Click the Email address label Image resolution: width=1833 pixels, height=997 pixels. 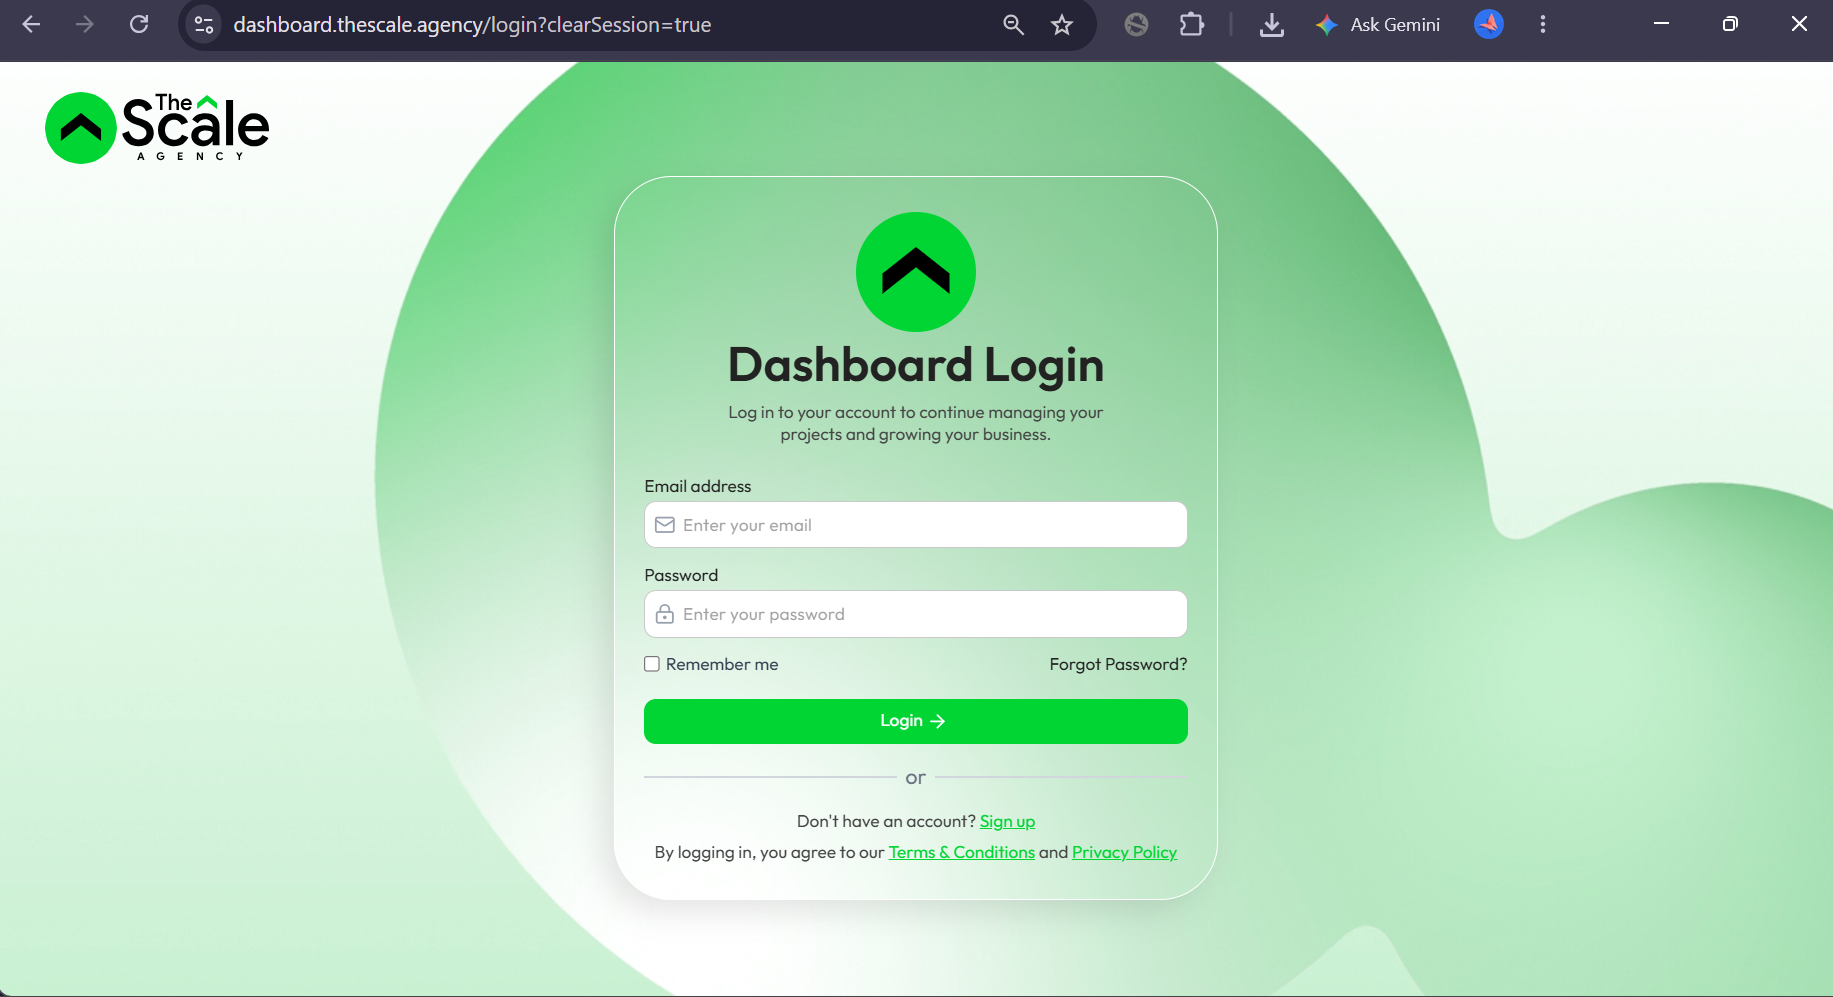698,486
